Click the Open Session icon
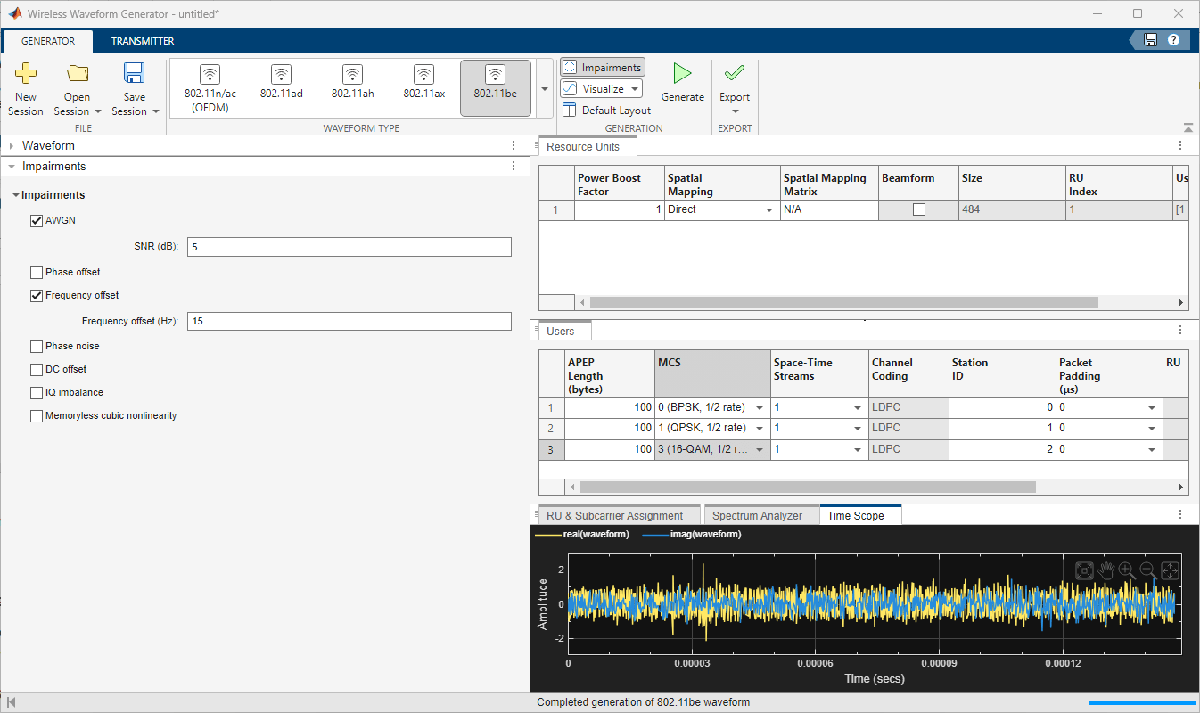 76,85
